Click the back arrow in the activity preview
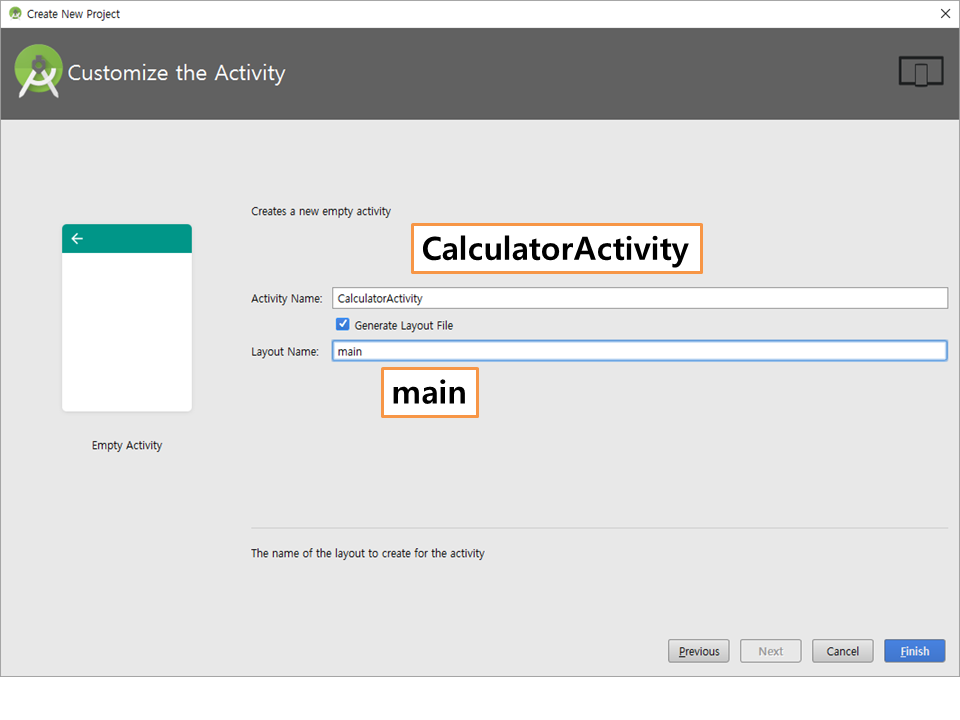Screen dimensions: 960x720 point(77,239)
